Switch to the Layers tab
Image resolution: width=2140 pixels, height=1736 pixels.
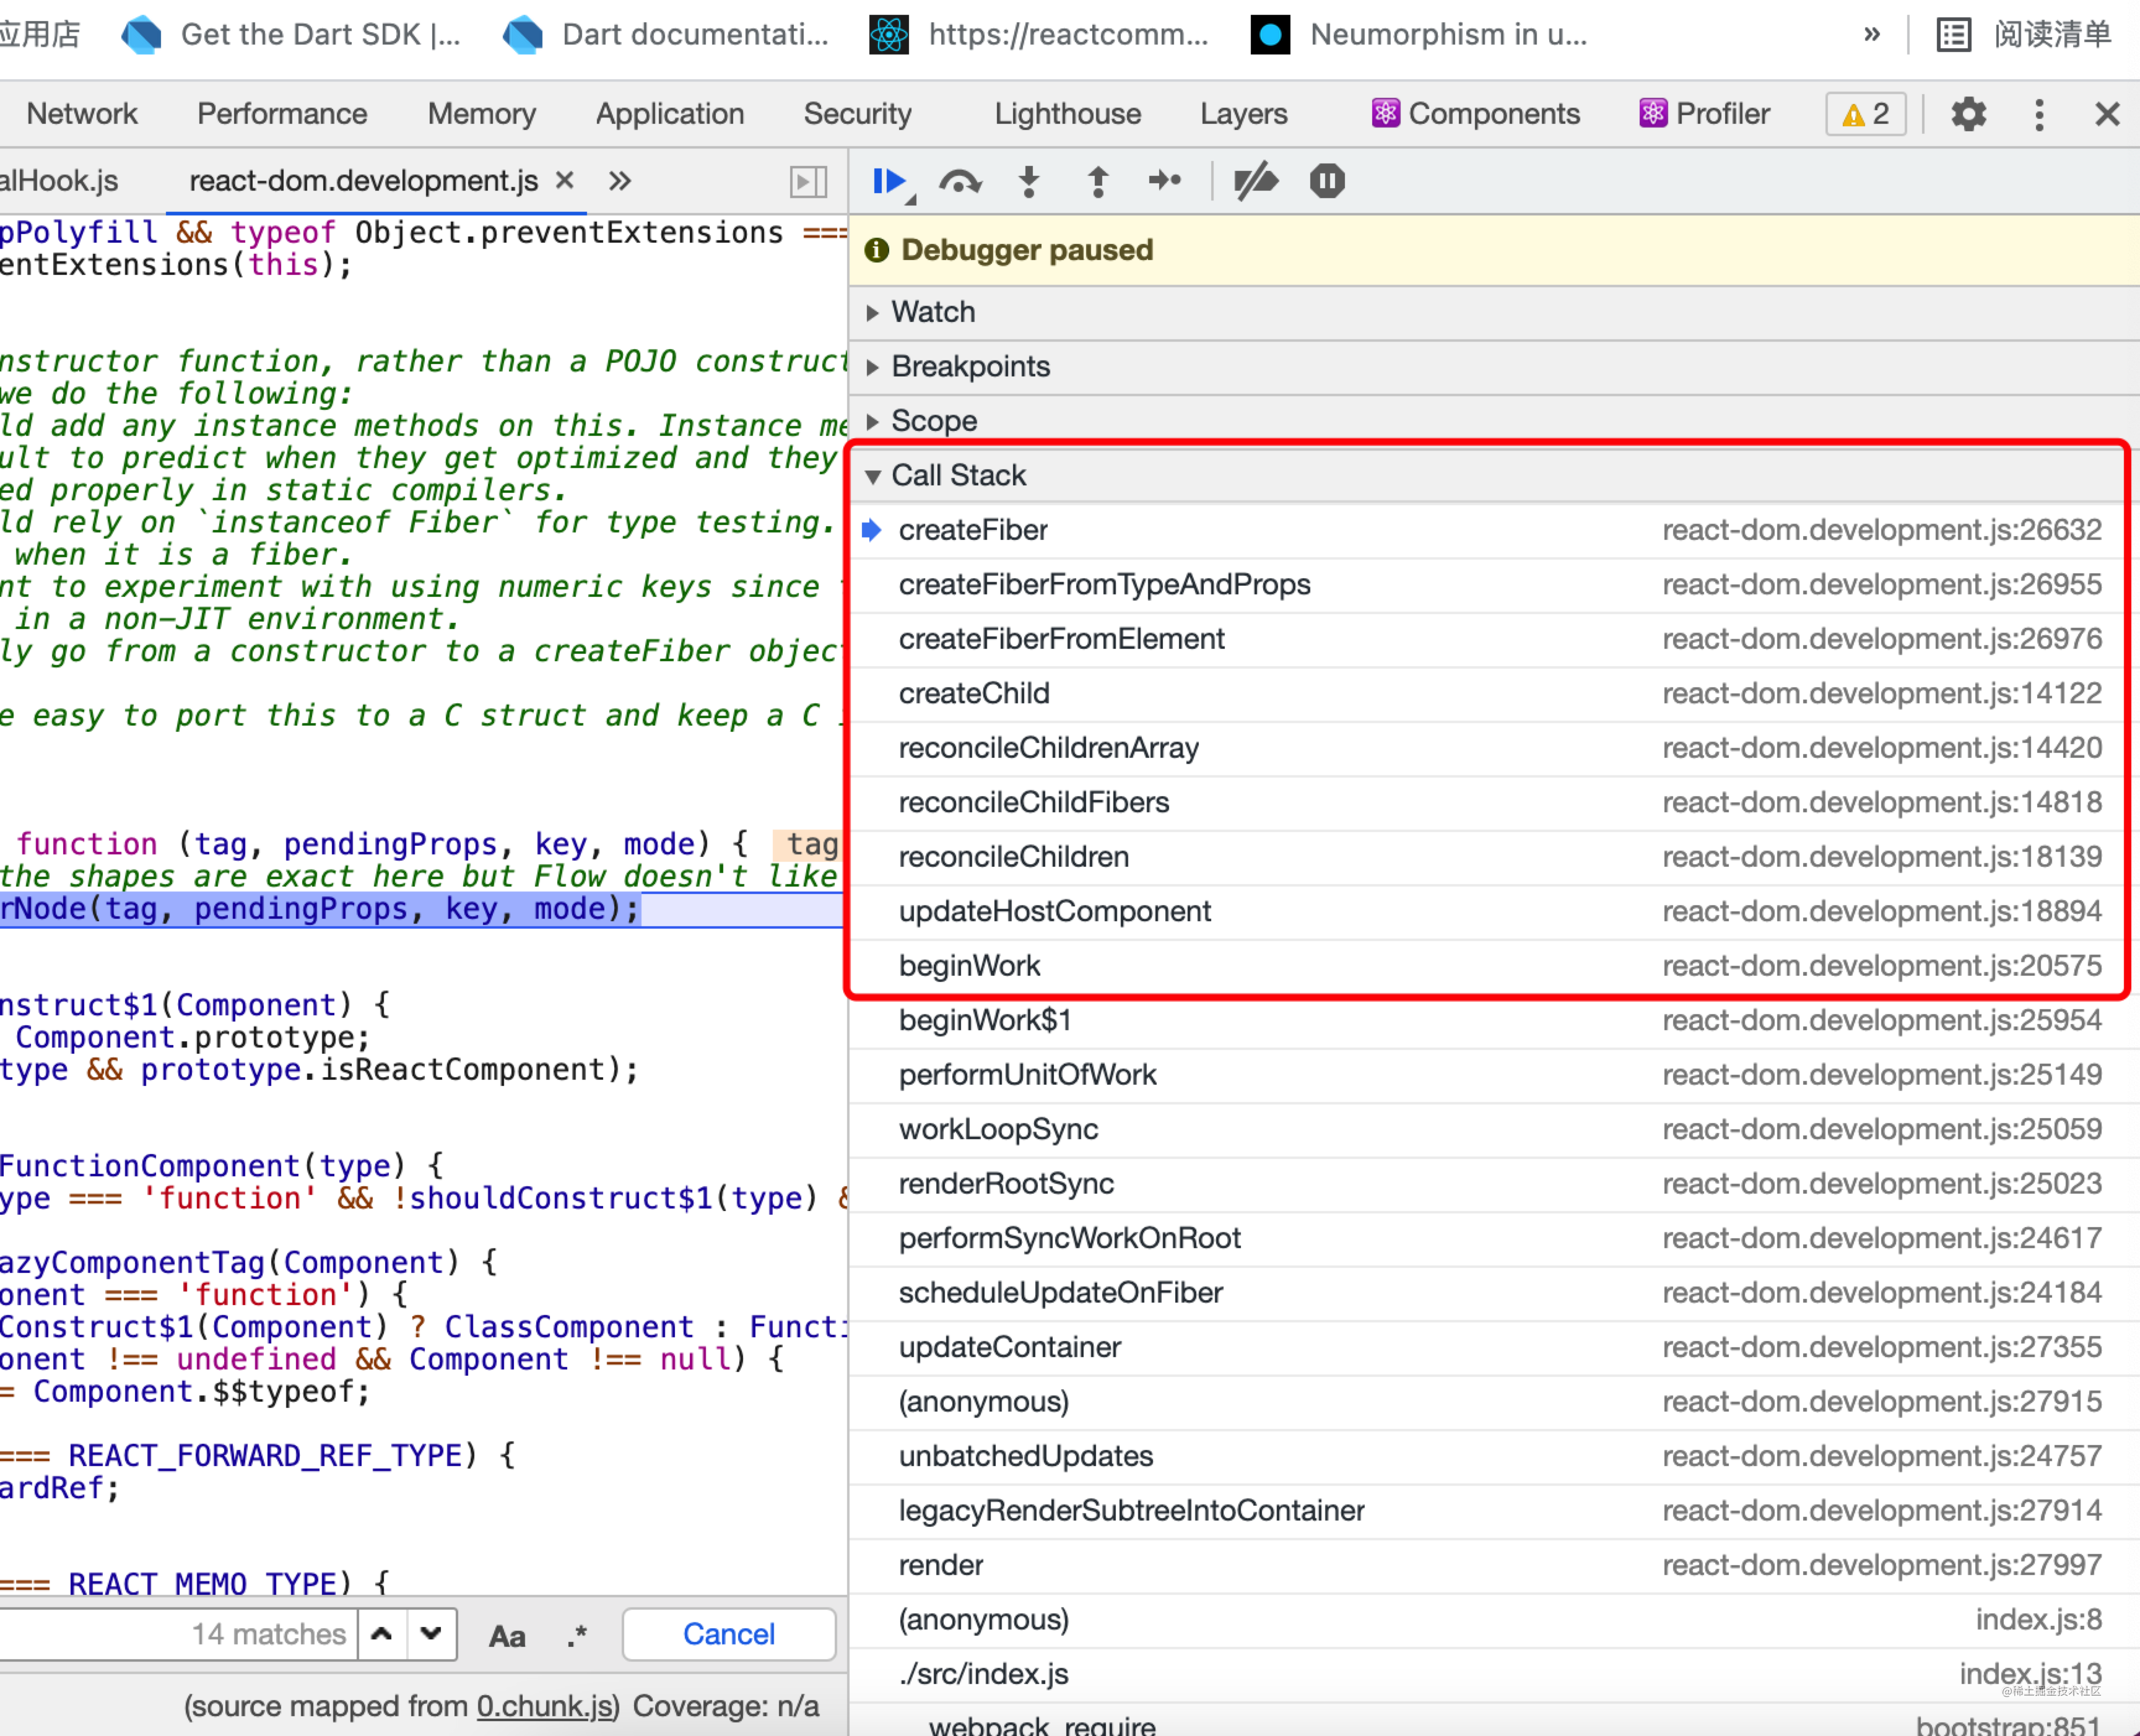1244,114
